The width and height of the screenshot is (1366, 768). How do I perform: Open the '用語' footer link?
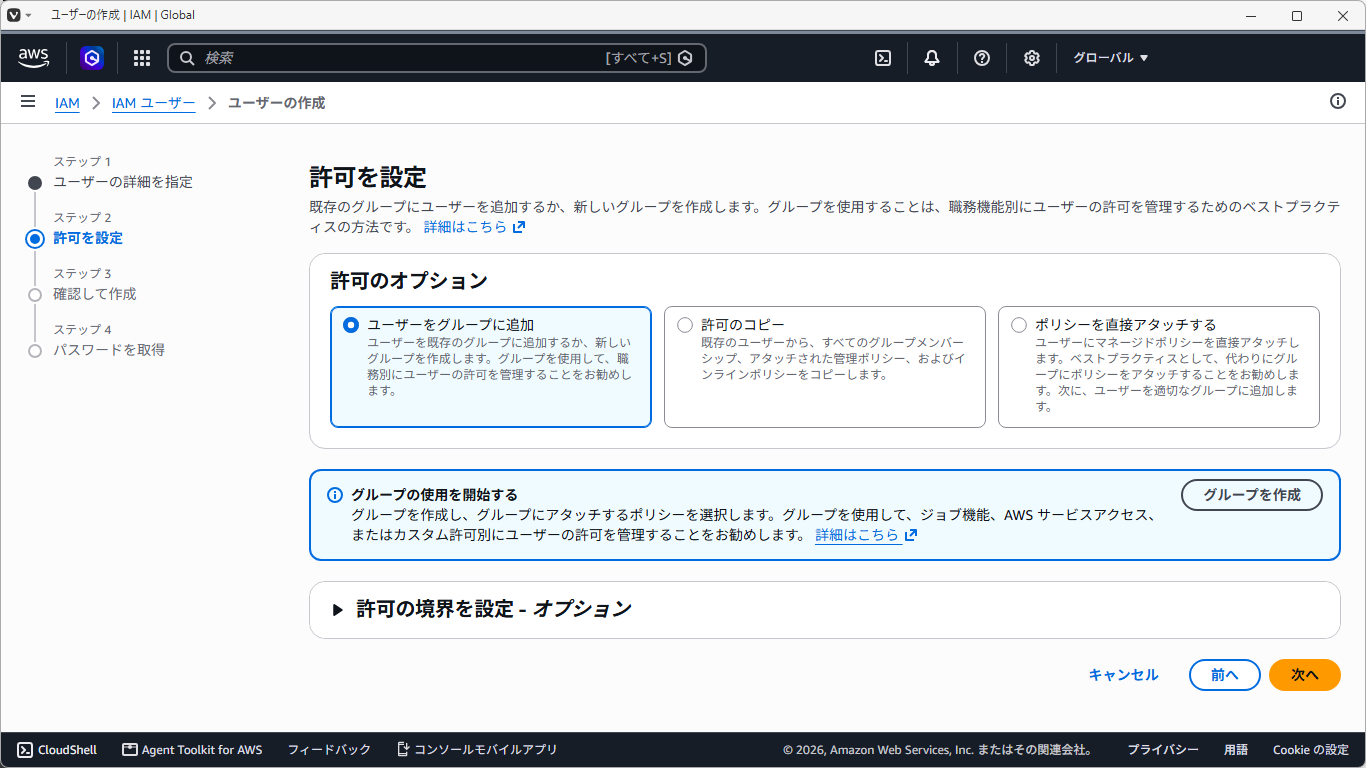1236,750
